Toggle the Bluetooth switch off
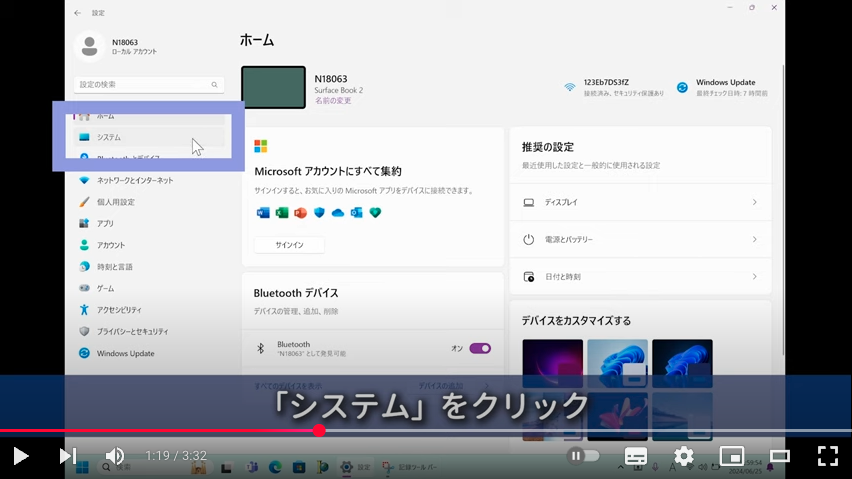Image resolution: width=852 pixels, height=479 pixels. (480, 349)
